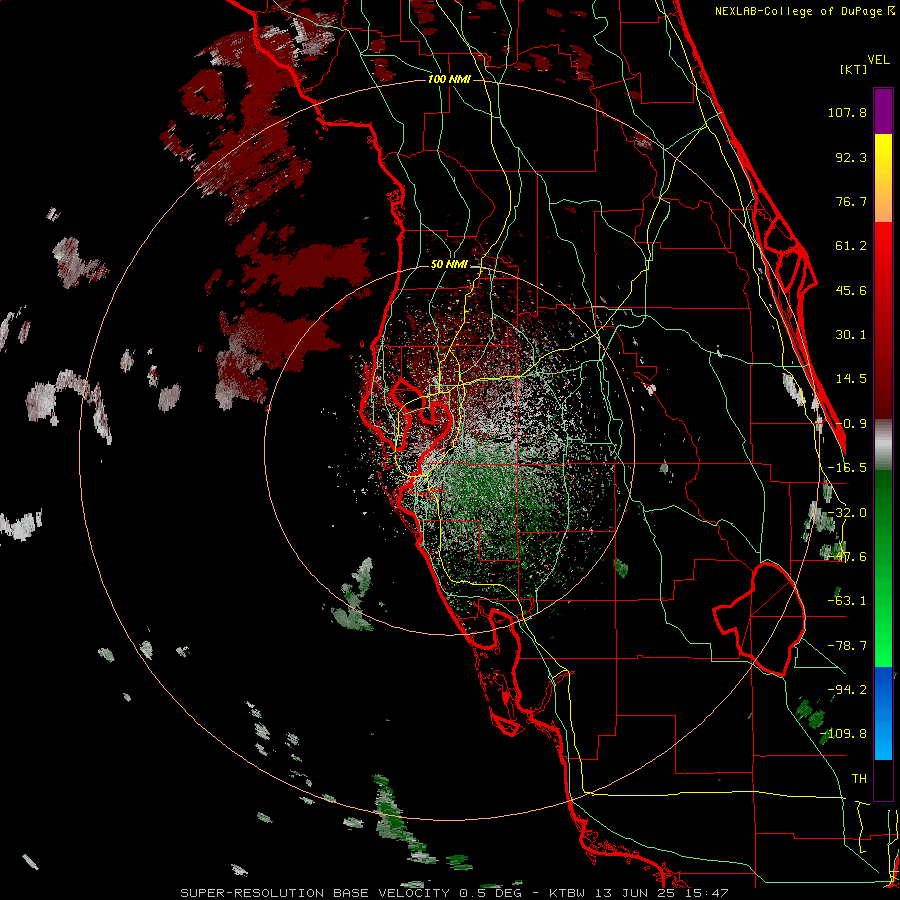
Task: Click the 107.8 velocity scale value
Action: click(847, 112)
